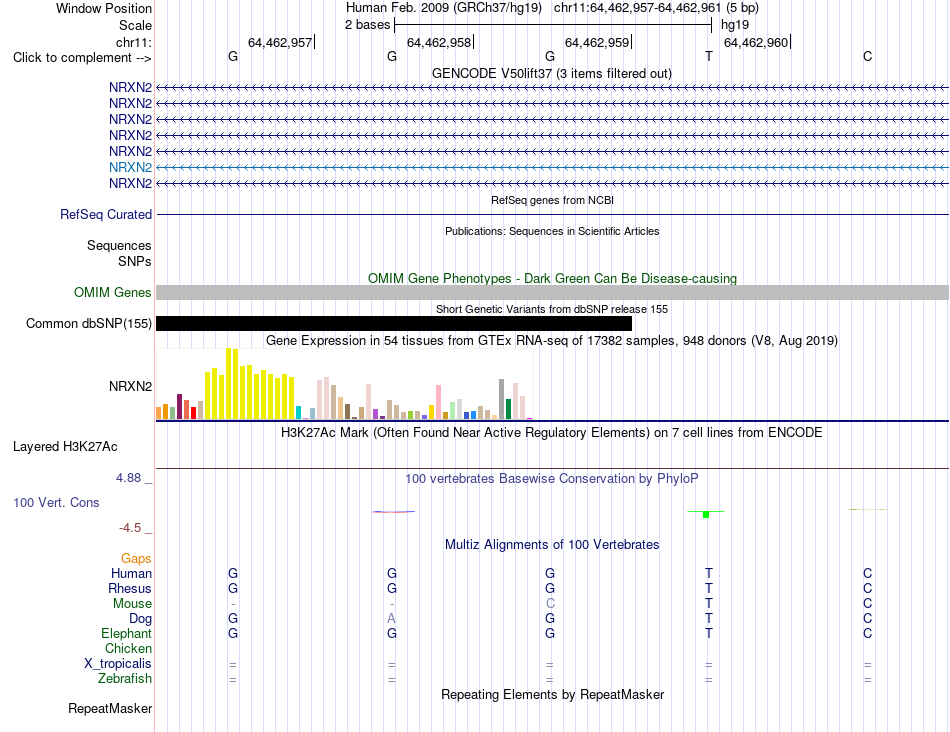
Task: Open the GTEx Gene Expression track title
Action: click(552, 341)
